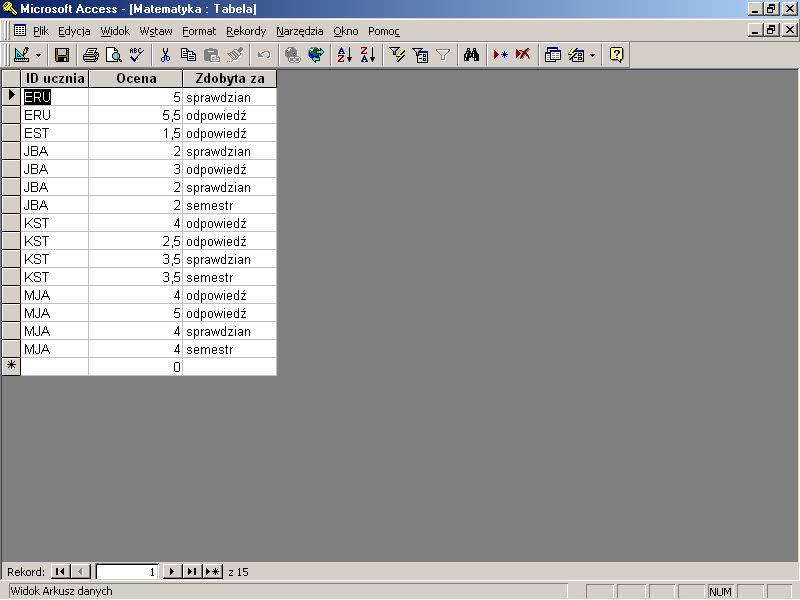Click the record number input field
Viewport: 800px width, 600px height.
pyautogui.click(x=127, y=571)
